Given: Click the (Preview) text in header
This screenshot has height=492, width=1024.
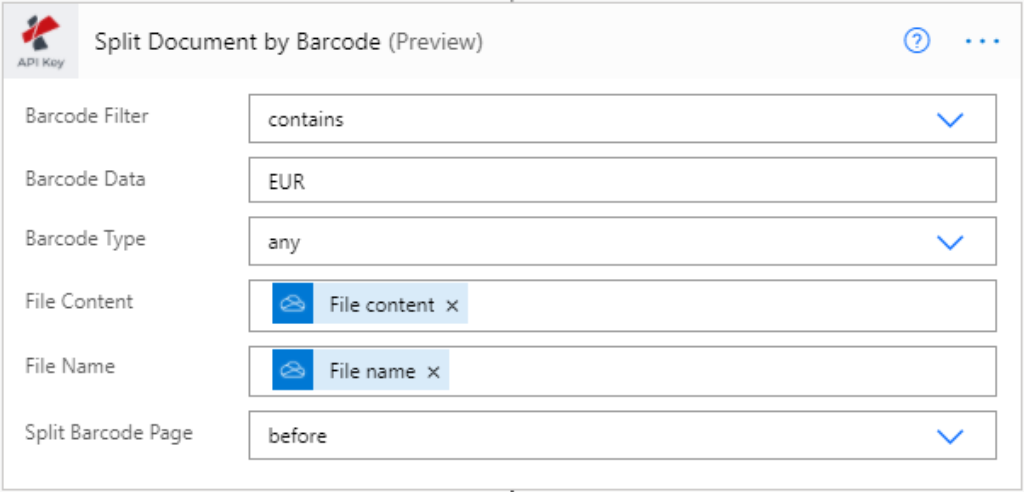Looking at the screenshot, I should pos(435,42).
